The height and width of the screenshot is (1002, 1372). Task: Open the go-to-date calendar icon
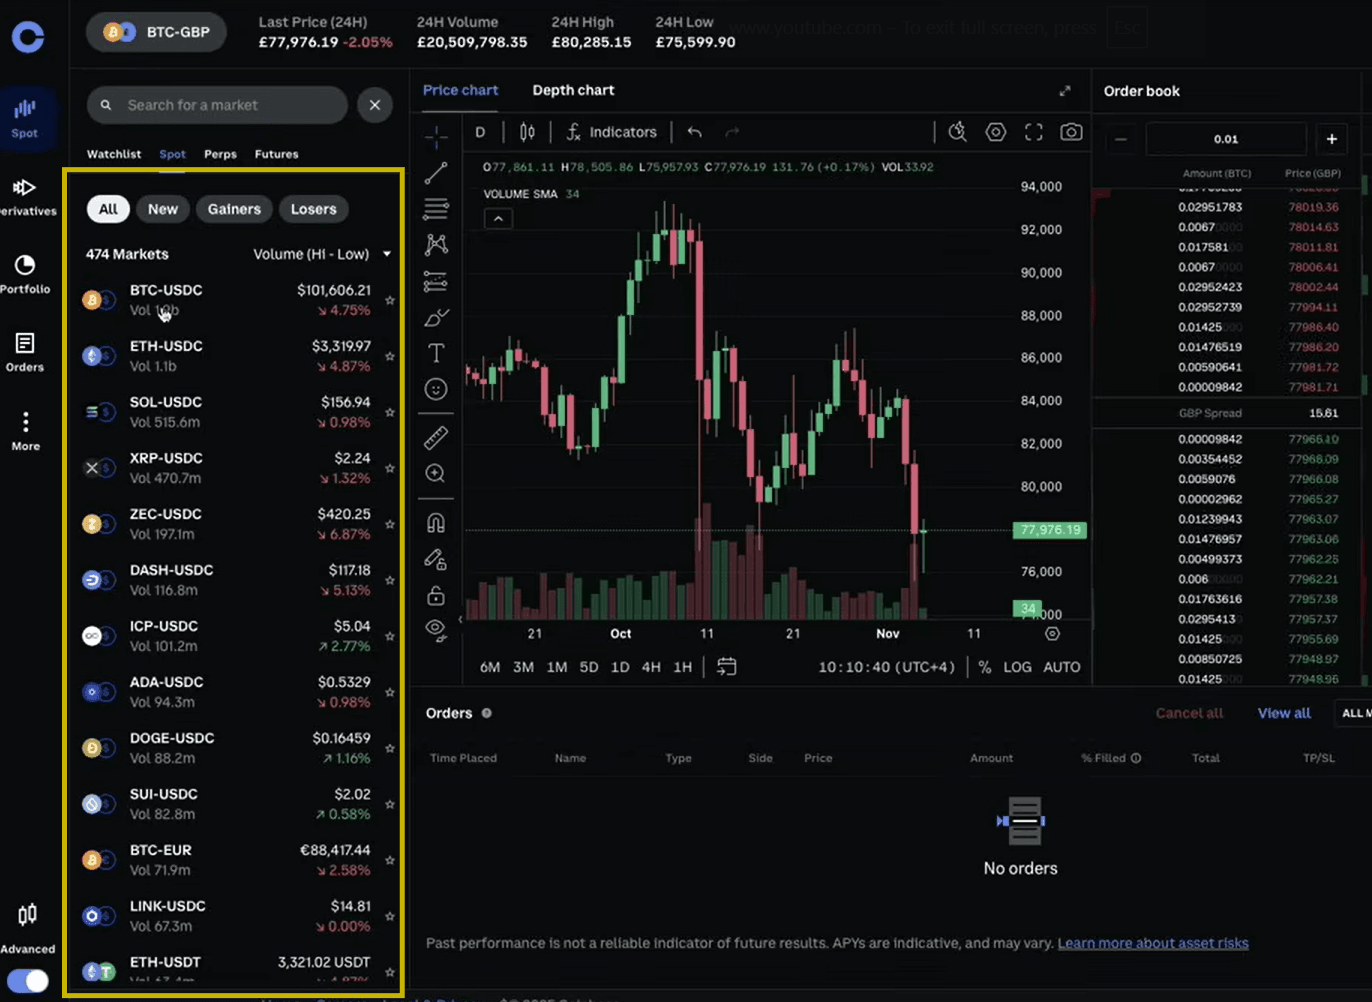coord(727,667)
